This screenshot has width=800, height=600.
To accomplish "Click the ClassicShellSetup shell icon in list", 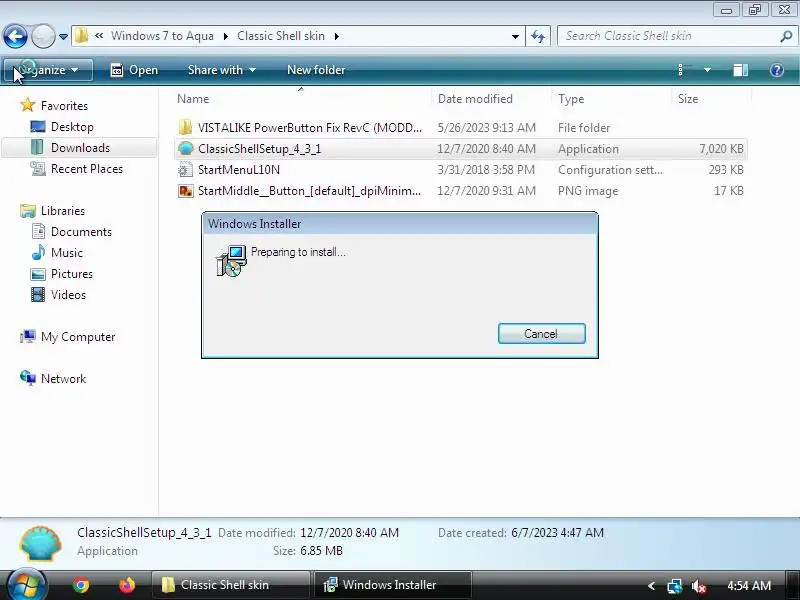I will tap(185, 148).
